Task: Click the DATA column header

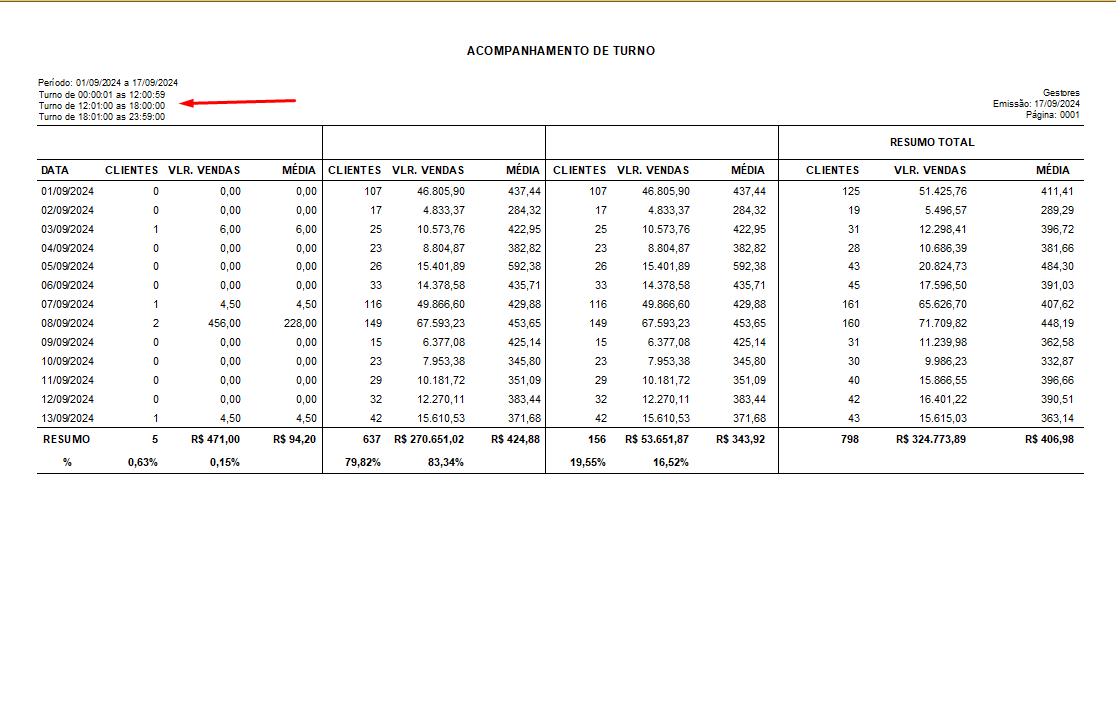Action: (55, 170)
